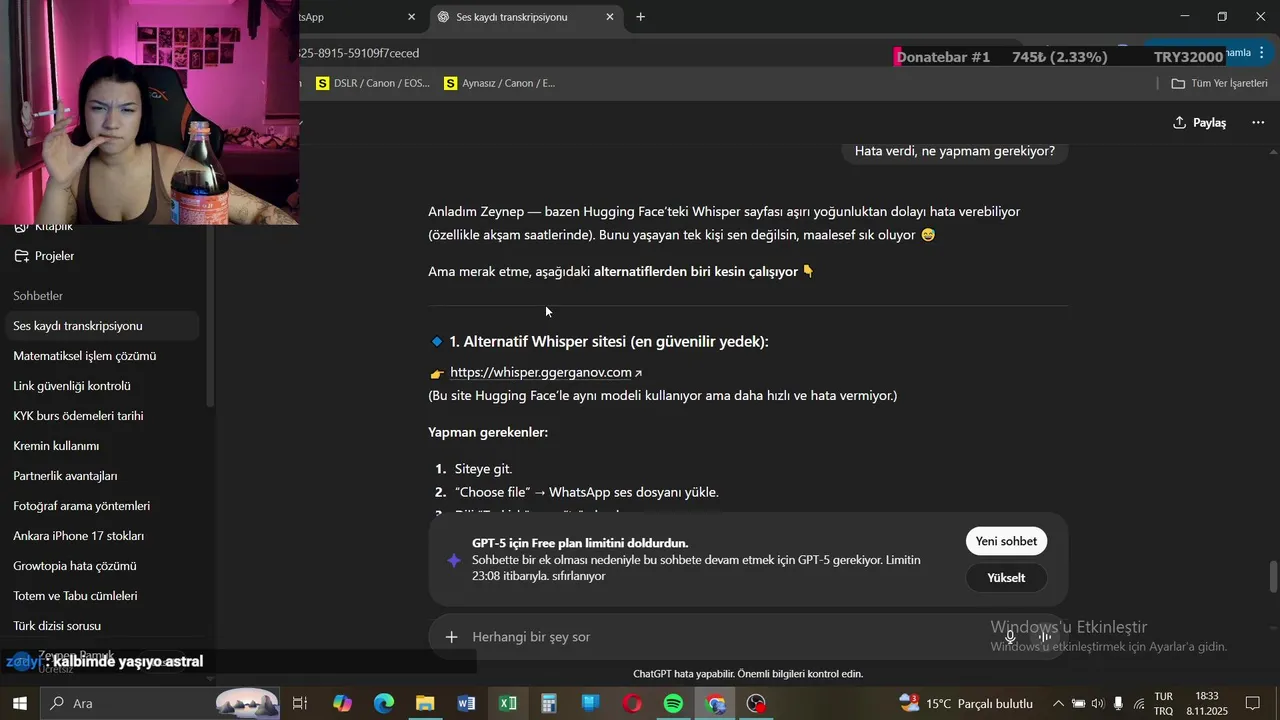Open Calculator from the taskbar
This screenshot has height=720, width=1280.
pos(549,703)
